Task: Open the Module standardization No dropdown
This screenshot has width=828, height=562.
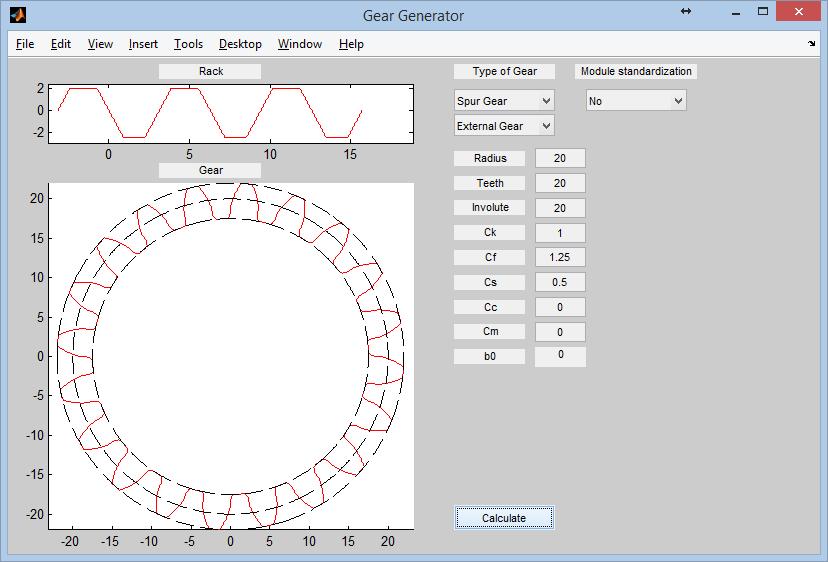Action: [x=636, y=100]
